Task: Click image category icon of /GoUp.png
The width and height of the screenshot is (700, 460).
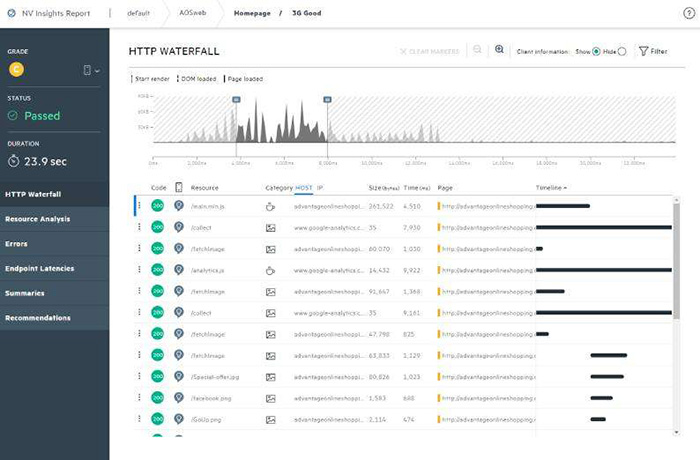Action: point(271,420)
